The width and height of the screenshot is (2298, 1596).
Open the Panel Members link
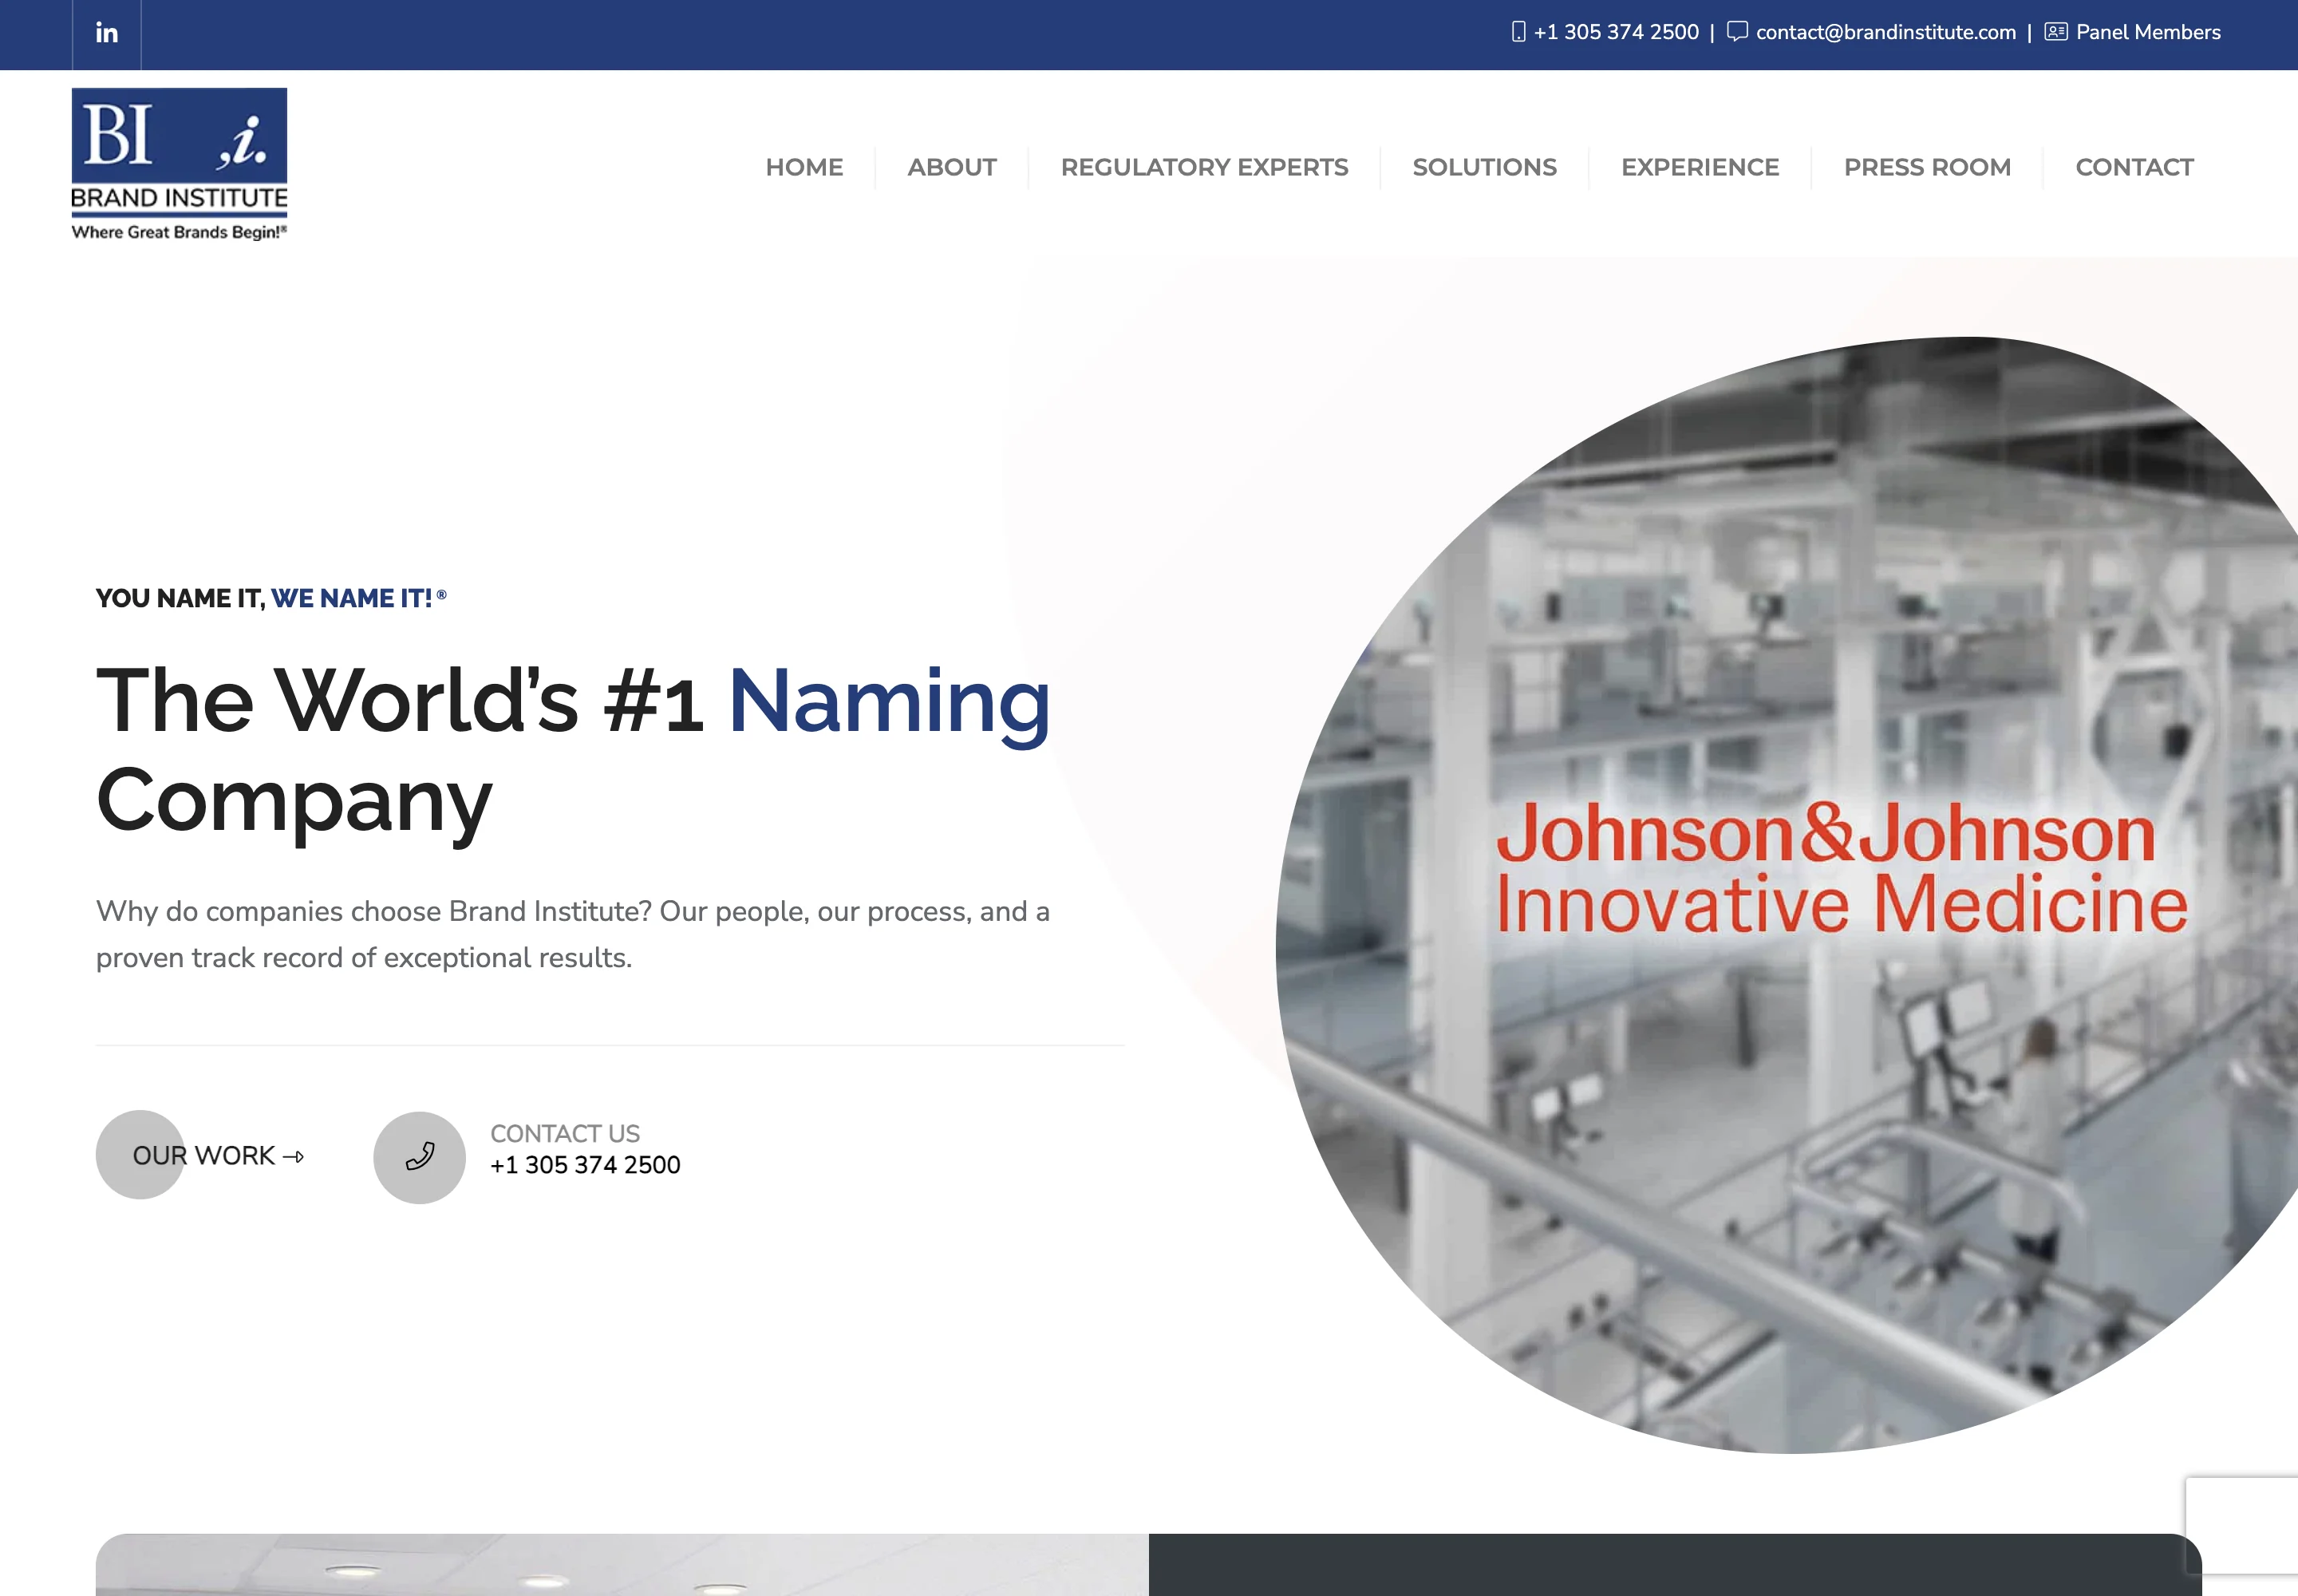[2147, 32]
